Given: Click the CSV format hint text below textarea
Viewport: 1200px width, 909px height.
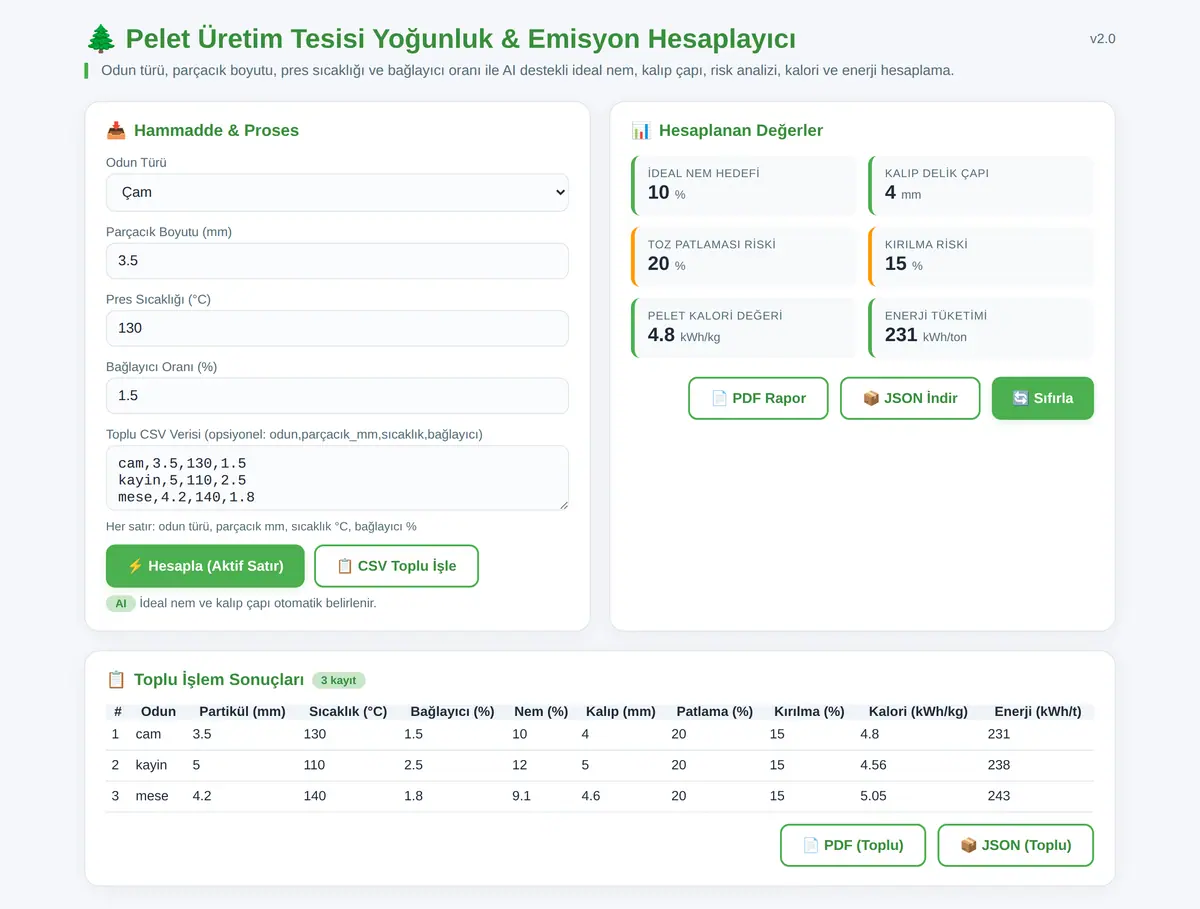Looking at the screenshot, I should pos(261,527).
